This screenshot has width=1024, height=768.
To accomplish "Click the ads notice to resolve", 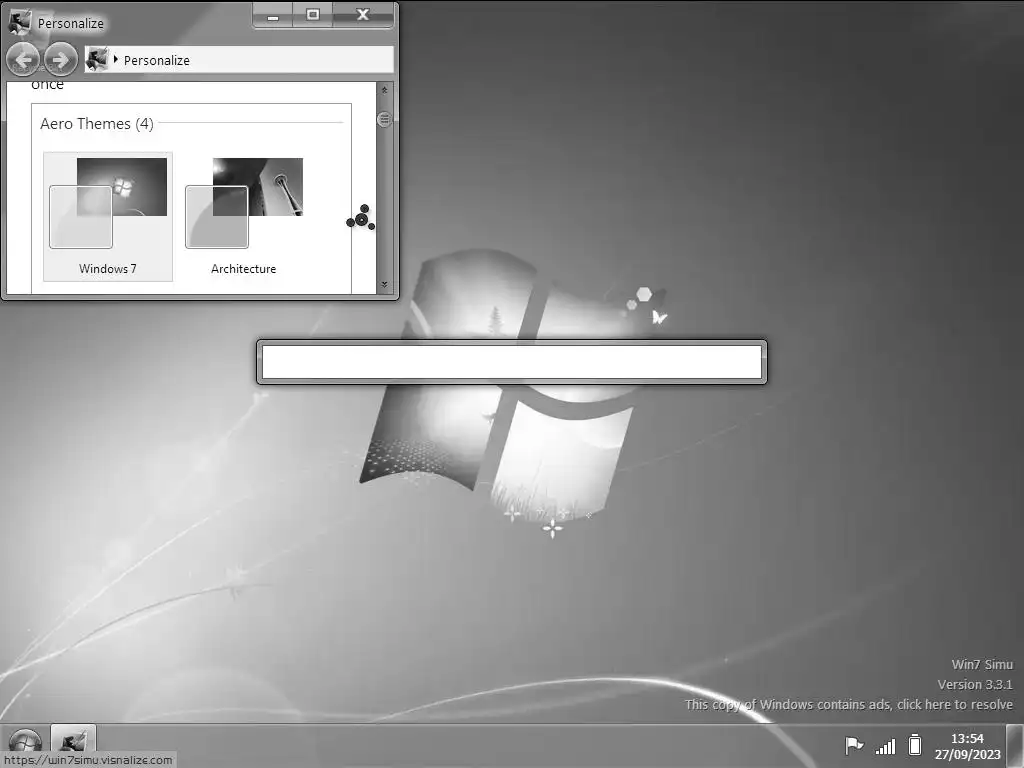I will coord(848,705).
